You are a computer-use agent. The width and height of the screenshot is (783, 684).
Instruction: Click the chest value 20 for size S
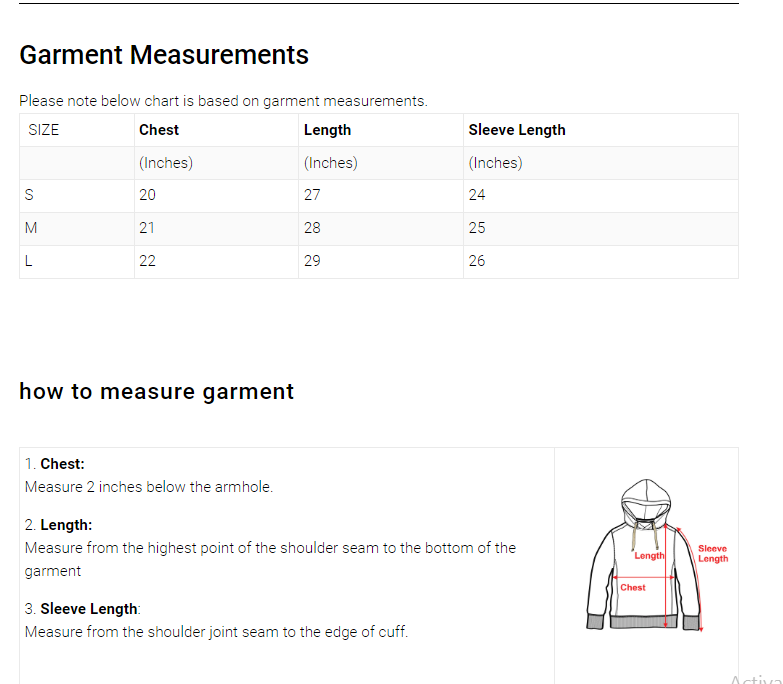coord(147,195)
